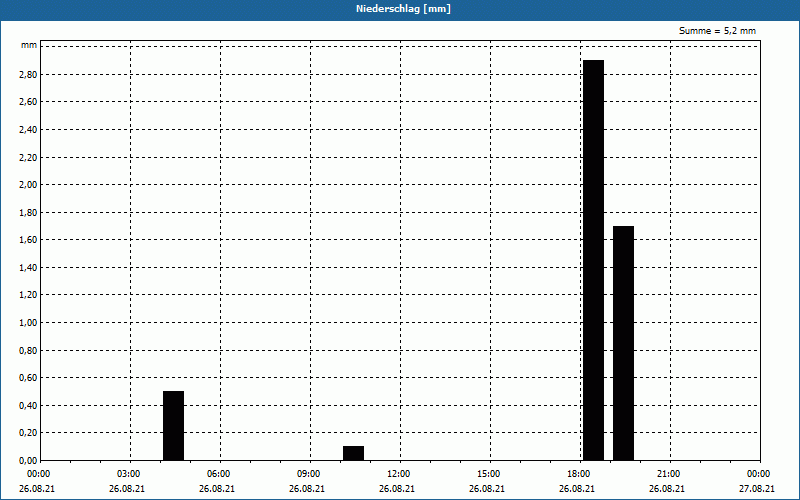Click the 0,00 y-axis value

coord(28,460)
